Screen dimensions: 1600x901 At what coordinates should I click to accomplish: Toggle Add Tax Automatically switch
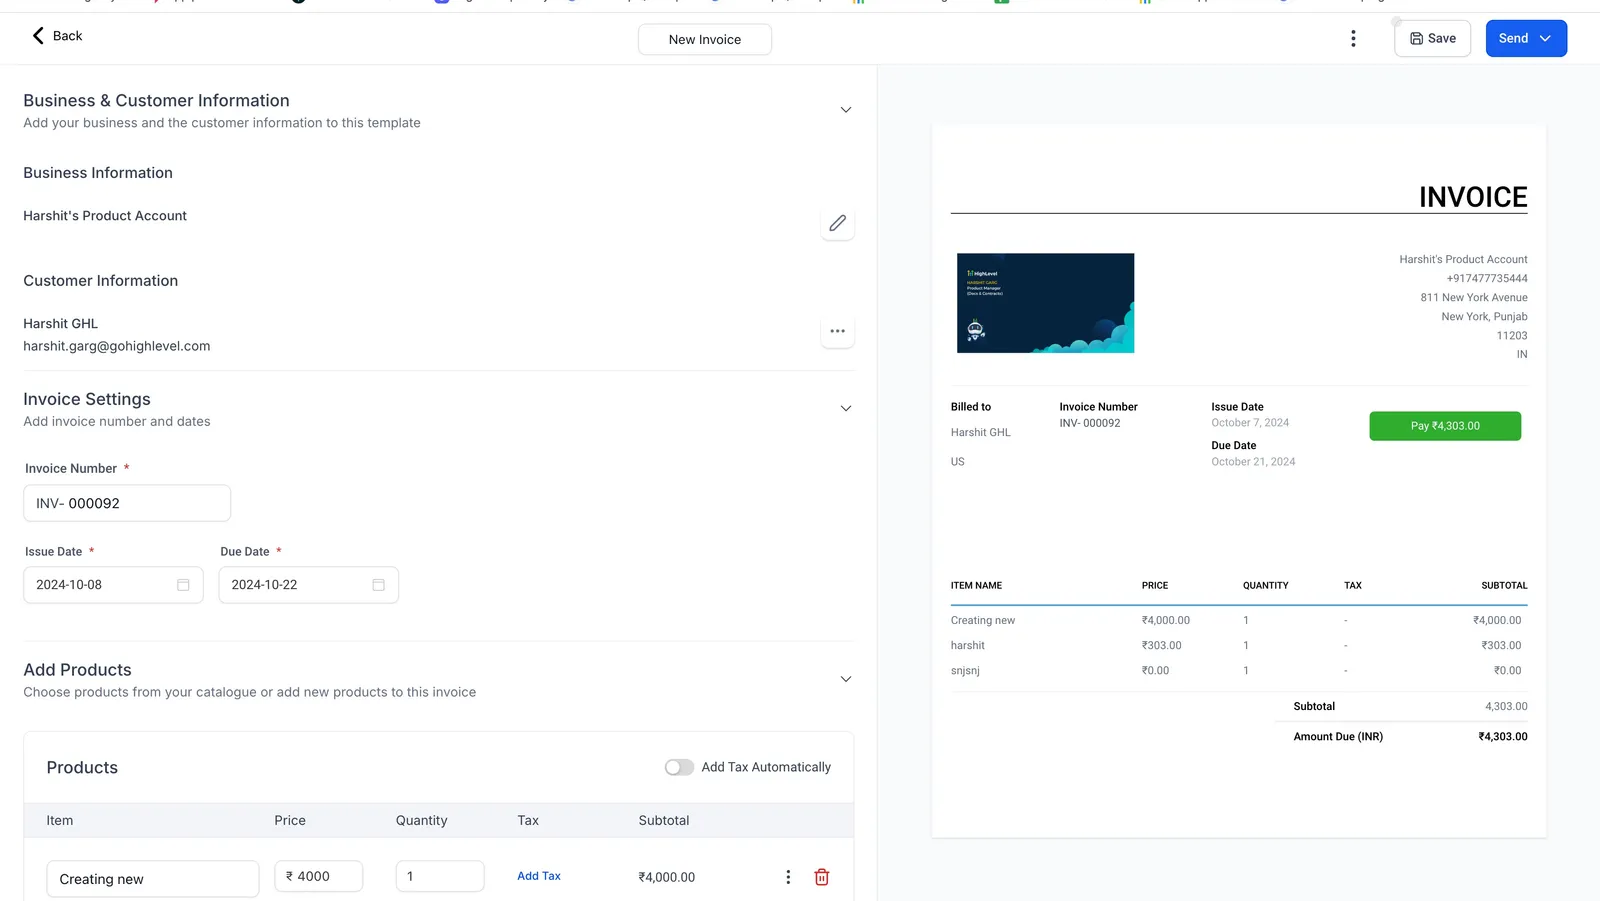[x=679, y=767]
